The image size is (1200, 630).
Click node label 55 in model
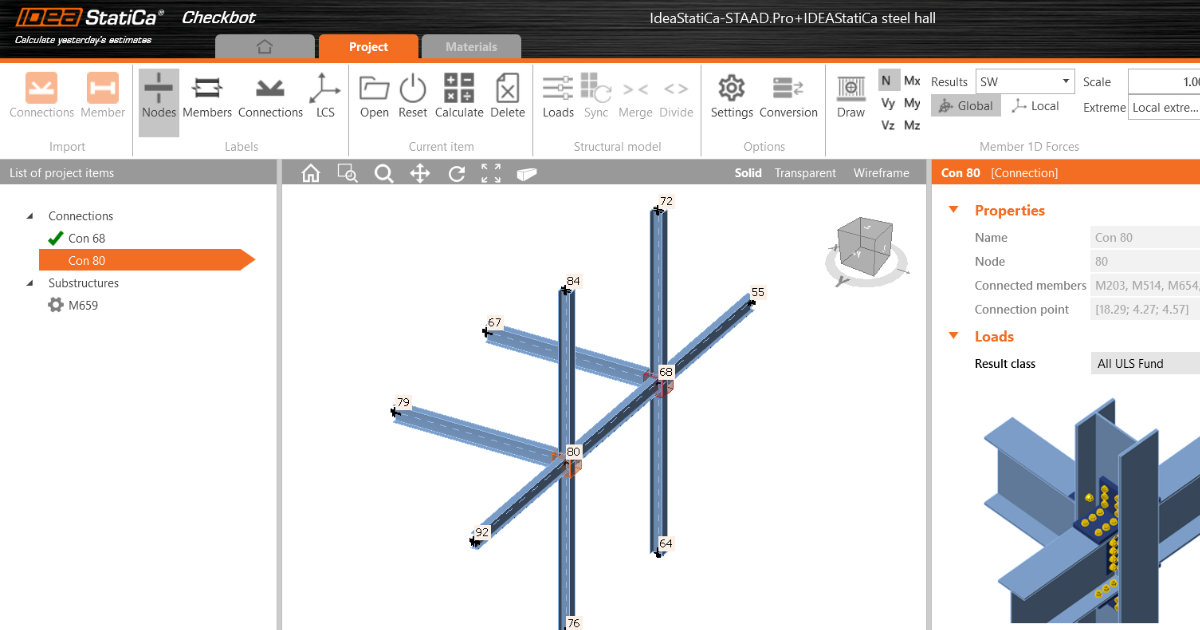(758, 292)
